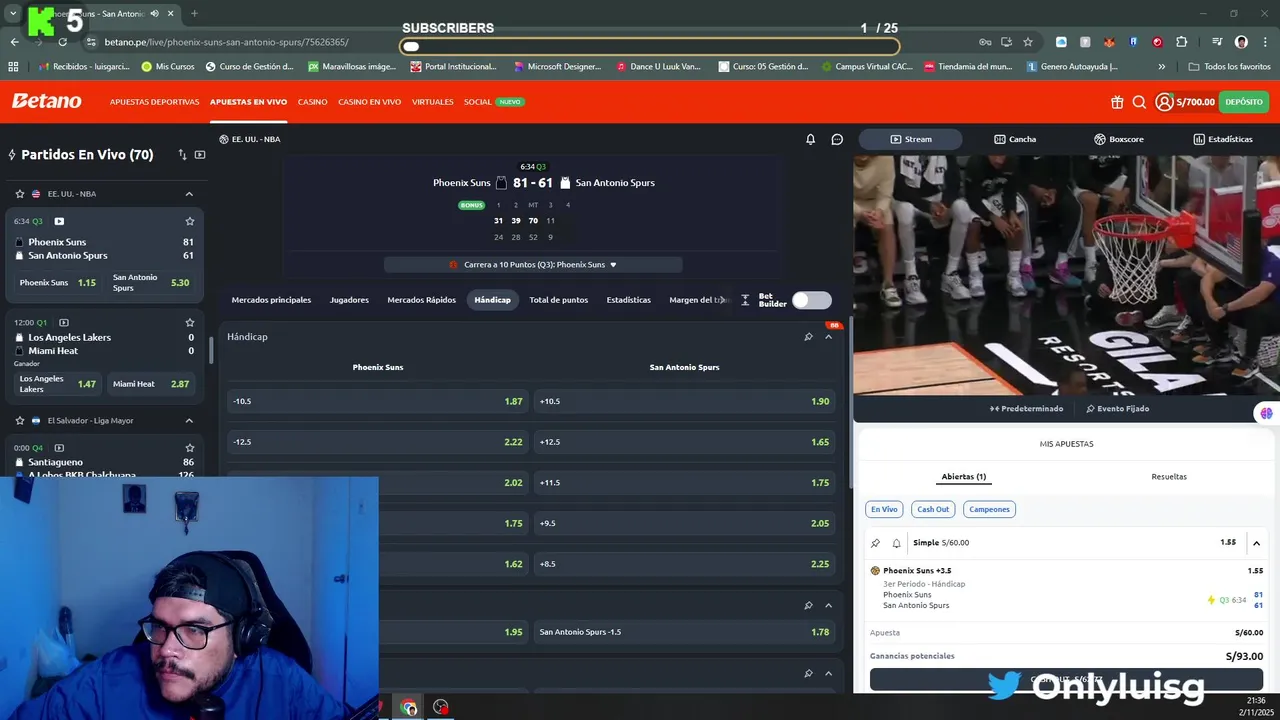This screenshot has width=1280, height=720.
Task: Click the live stream video
Action: pos(1066,275)
